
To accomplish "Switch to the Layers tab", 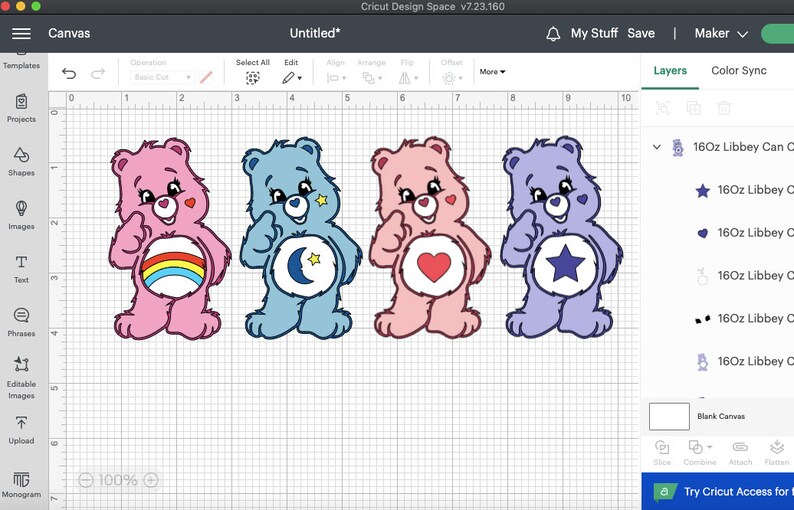I will coord(670,70).
